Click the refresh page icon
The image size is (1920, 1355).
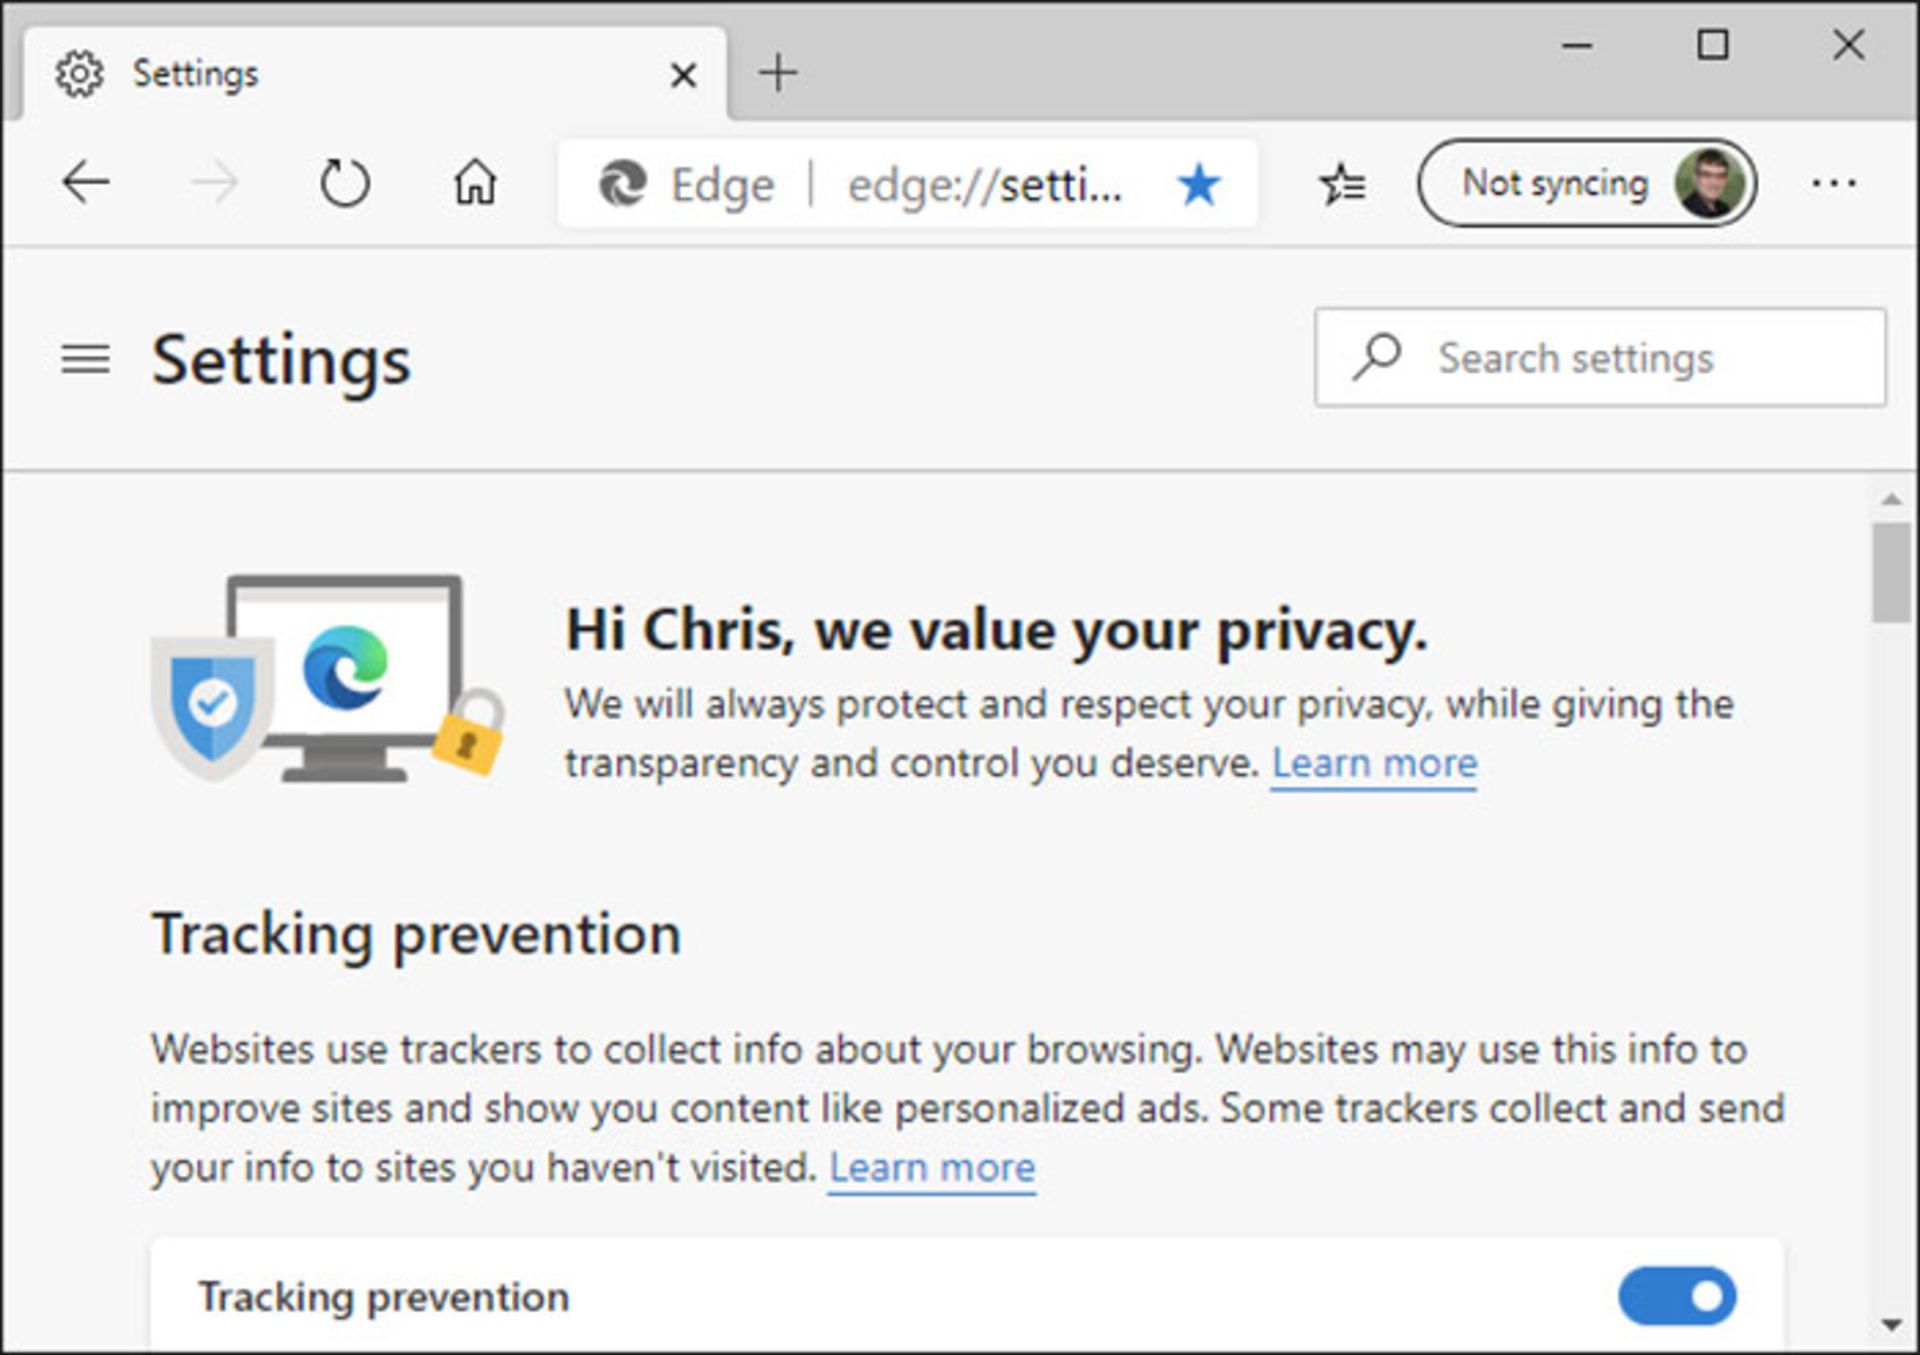[x=344, y=183]
